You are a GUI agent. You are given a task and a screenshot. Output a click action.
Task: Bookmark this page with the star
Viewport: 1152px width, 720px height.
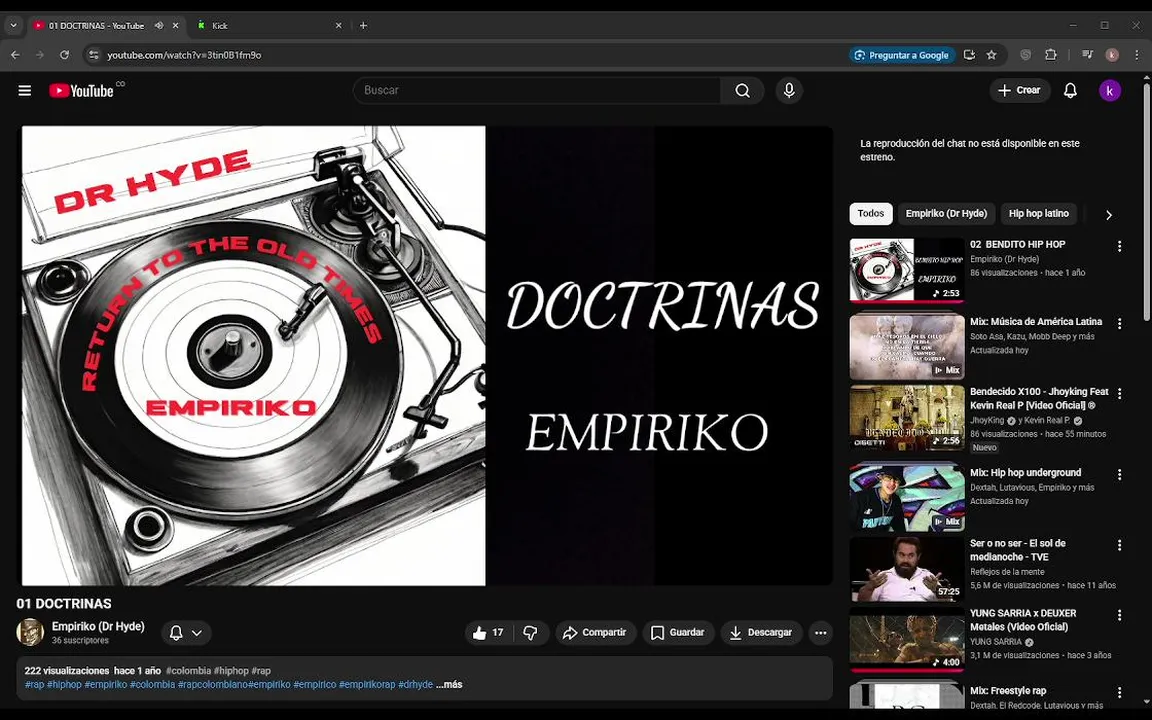click(991, 55)
